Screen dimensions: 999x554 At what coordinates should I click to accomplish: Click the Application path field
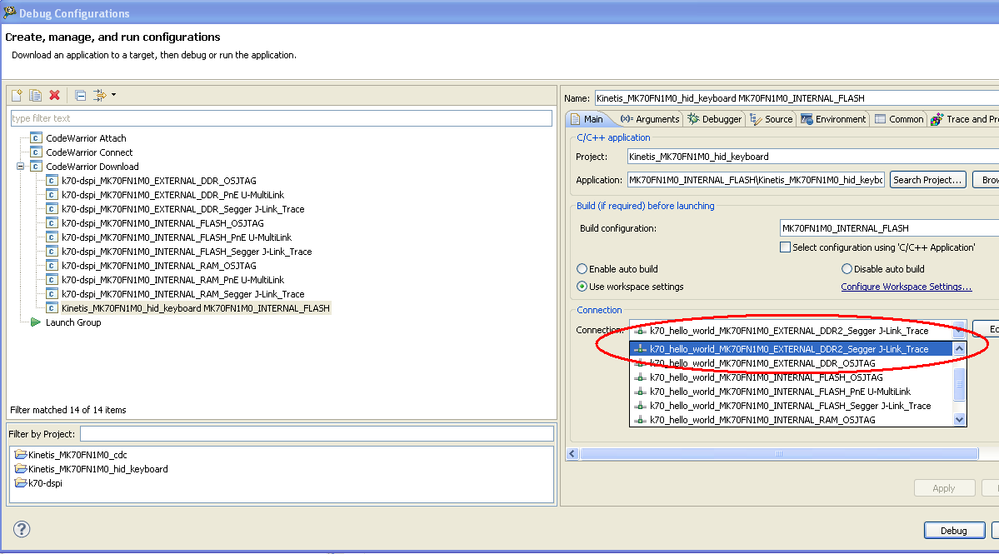point(756,180)
